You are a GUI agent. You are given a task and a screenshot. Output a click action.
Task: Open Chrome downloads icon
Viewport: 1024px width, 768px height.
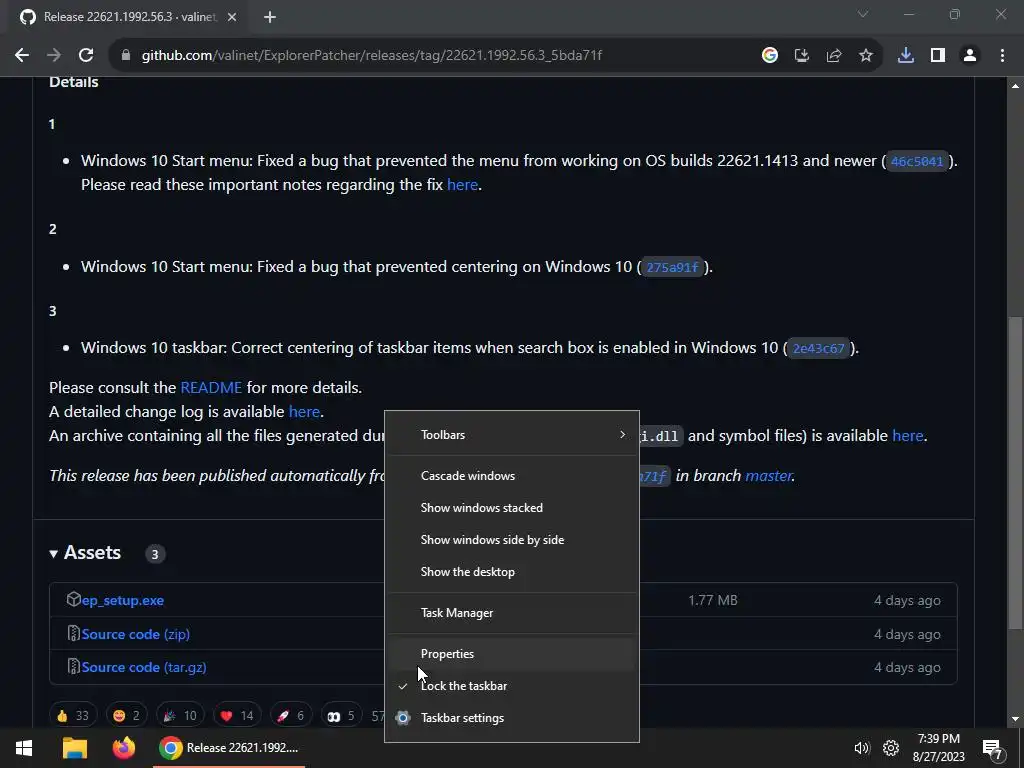pos(906,56)
